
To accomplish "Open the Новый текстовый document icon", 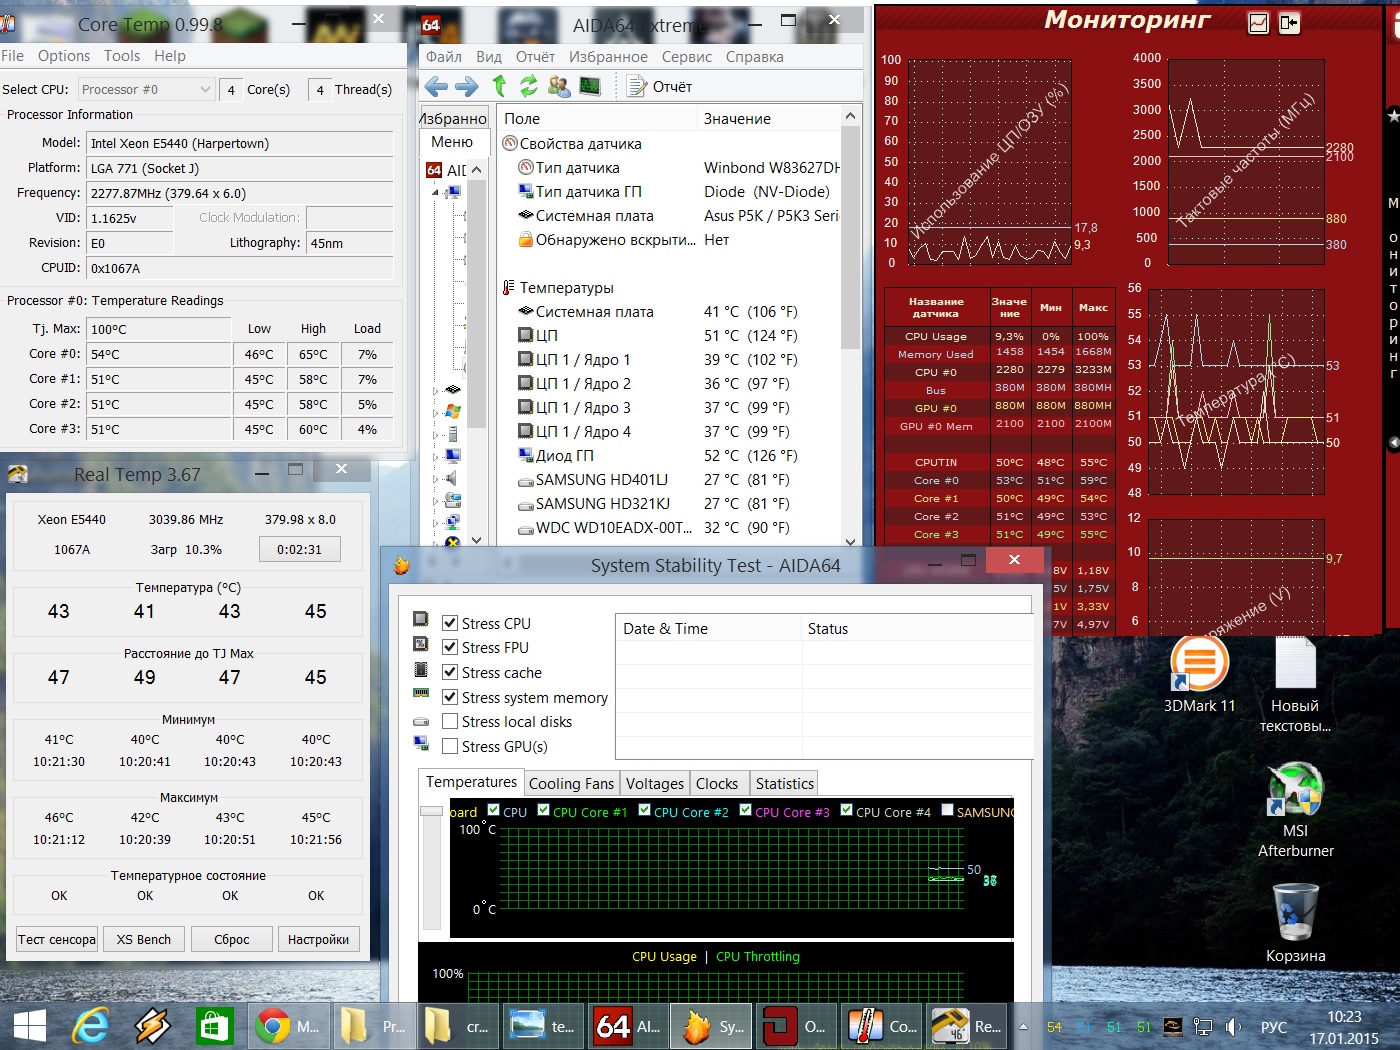I will (x=1295, y=686).
